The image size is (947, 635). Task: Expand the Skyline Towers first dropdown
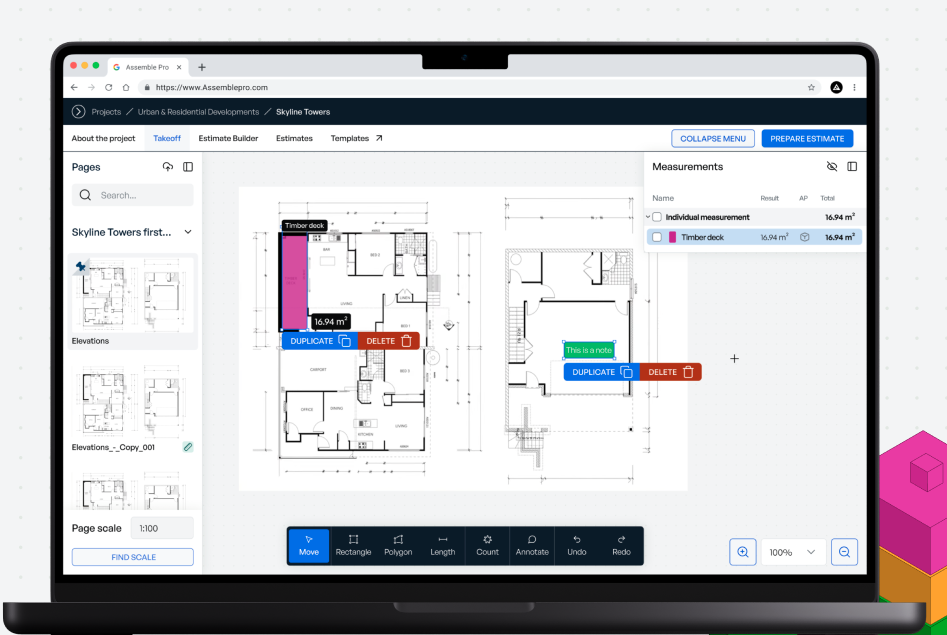[187, 232]
